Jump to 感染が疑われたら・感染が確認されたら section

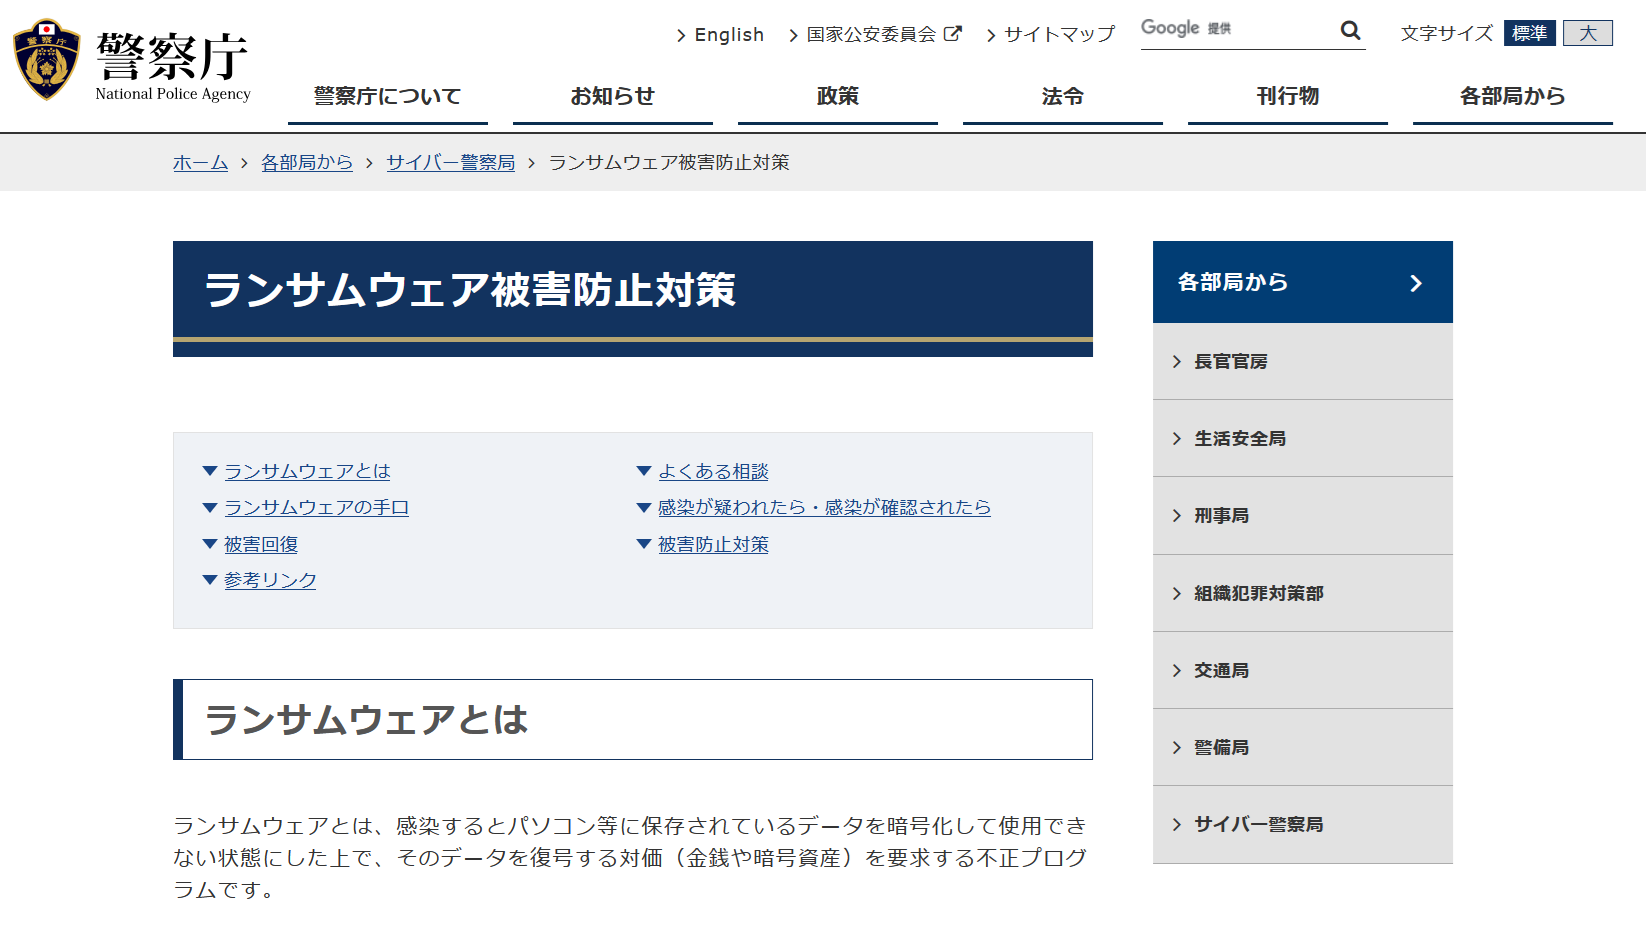click(x=824, y=508)
